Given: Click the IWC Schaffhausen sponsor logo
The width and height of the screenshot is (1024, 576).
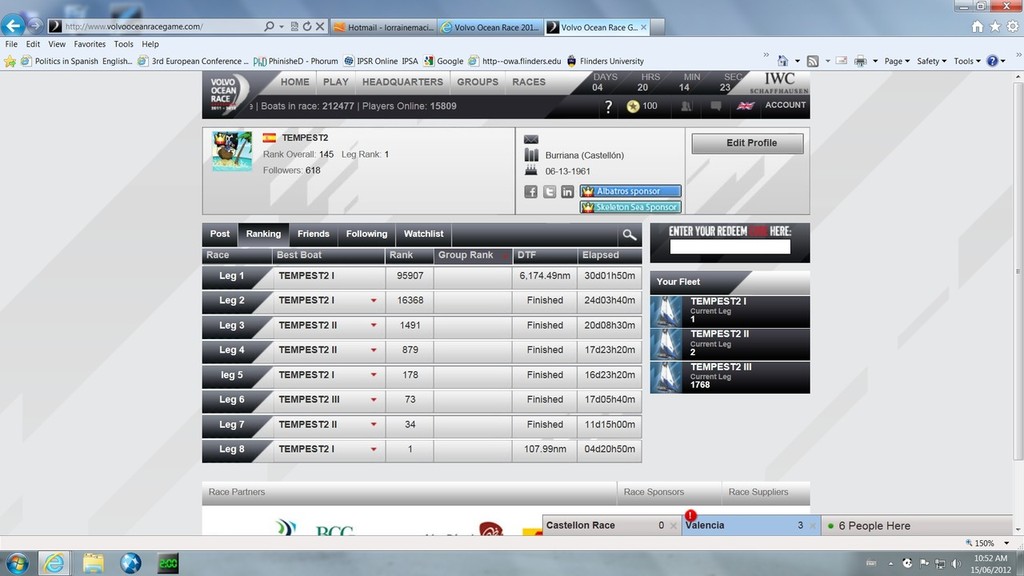Looking at the screenshot, I should [779, 83].
